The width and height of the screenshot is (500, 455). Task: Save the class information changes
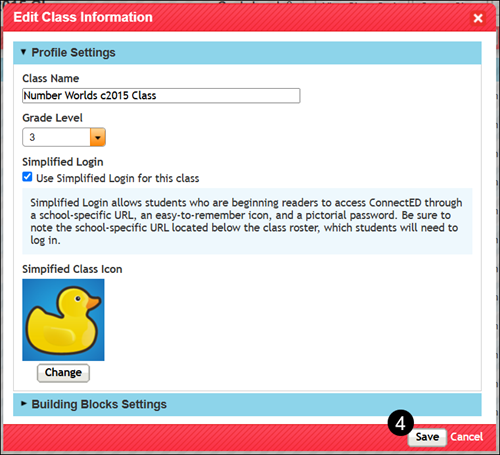[427, 437]
